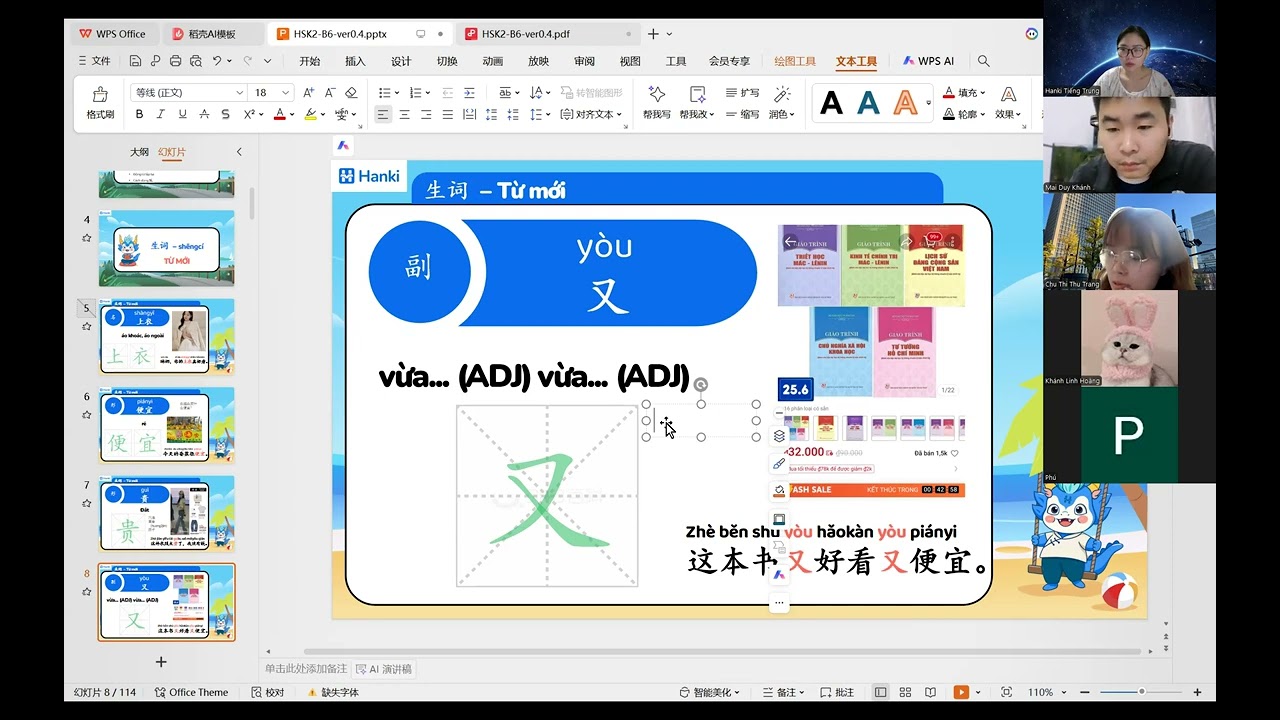The height and width of the screenshot is (720, 1280).
Task: Select slide 5 thumbnail (上衣)
Action: tap(167, 337)
